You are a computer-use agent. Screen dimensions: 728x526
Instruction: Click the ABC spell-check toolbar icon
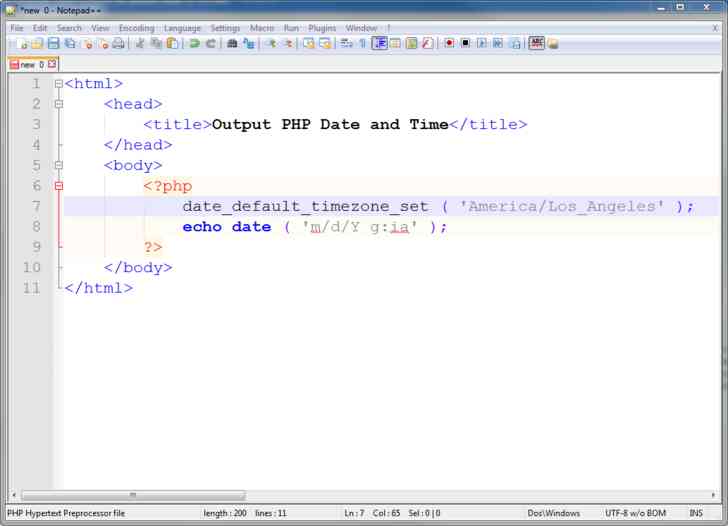click(x=536, y=43)
